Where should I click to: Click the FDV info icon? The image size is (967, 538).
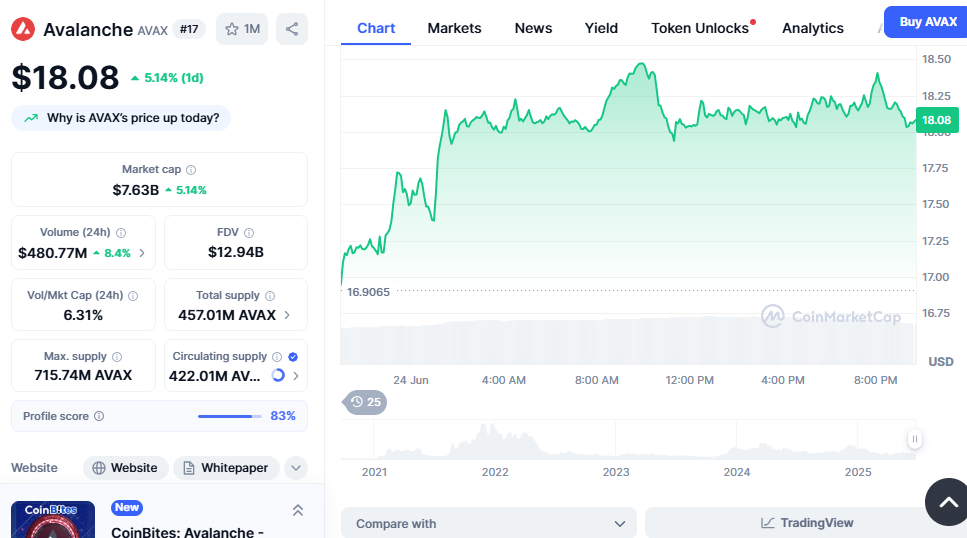pyautogui.click(x=249, y=233)
